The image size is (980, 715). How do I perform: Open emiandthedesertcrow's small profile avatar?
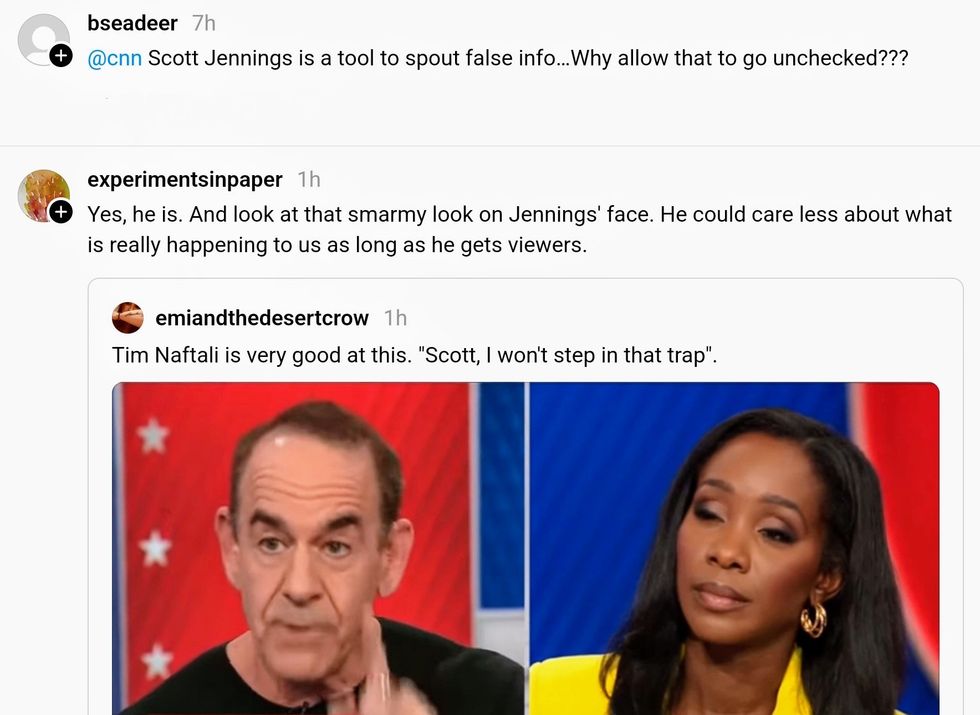[128, 318]
